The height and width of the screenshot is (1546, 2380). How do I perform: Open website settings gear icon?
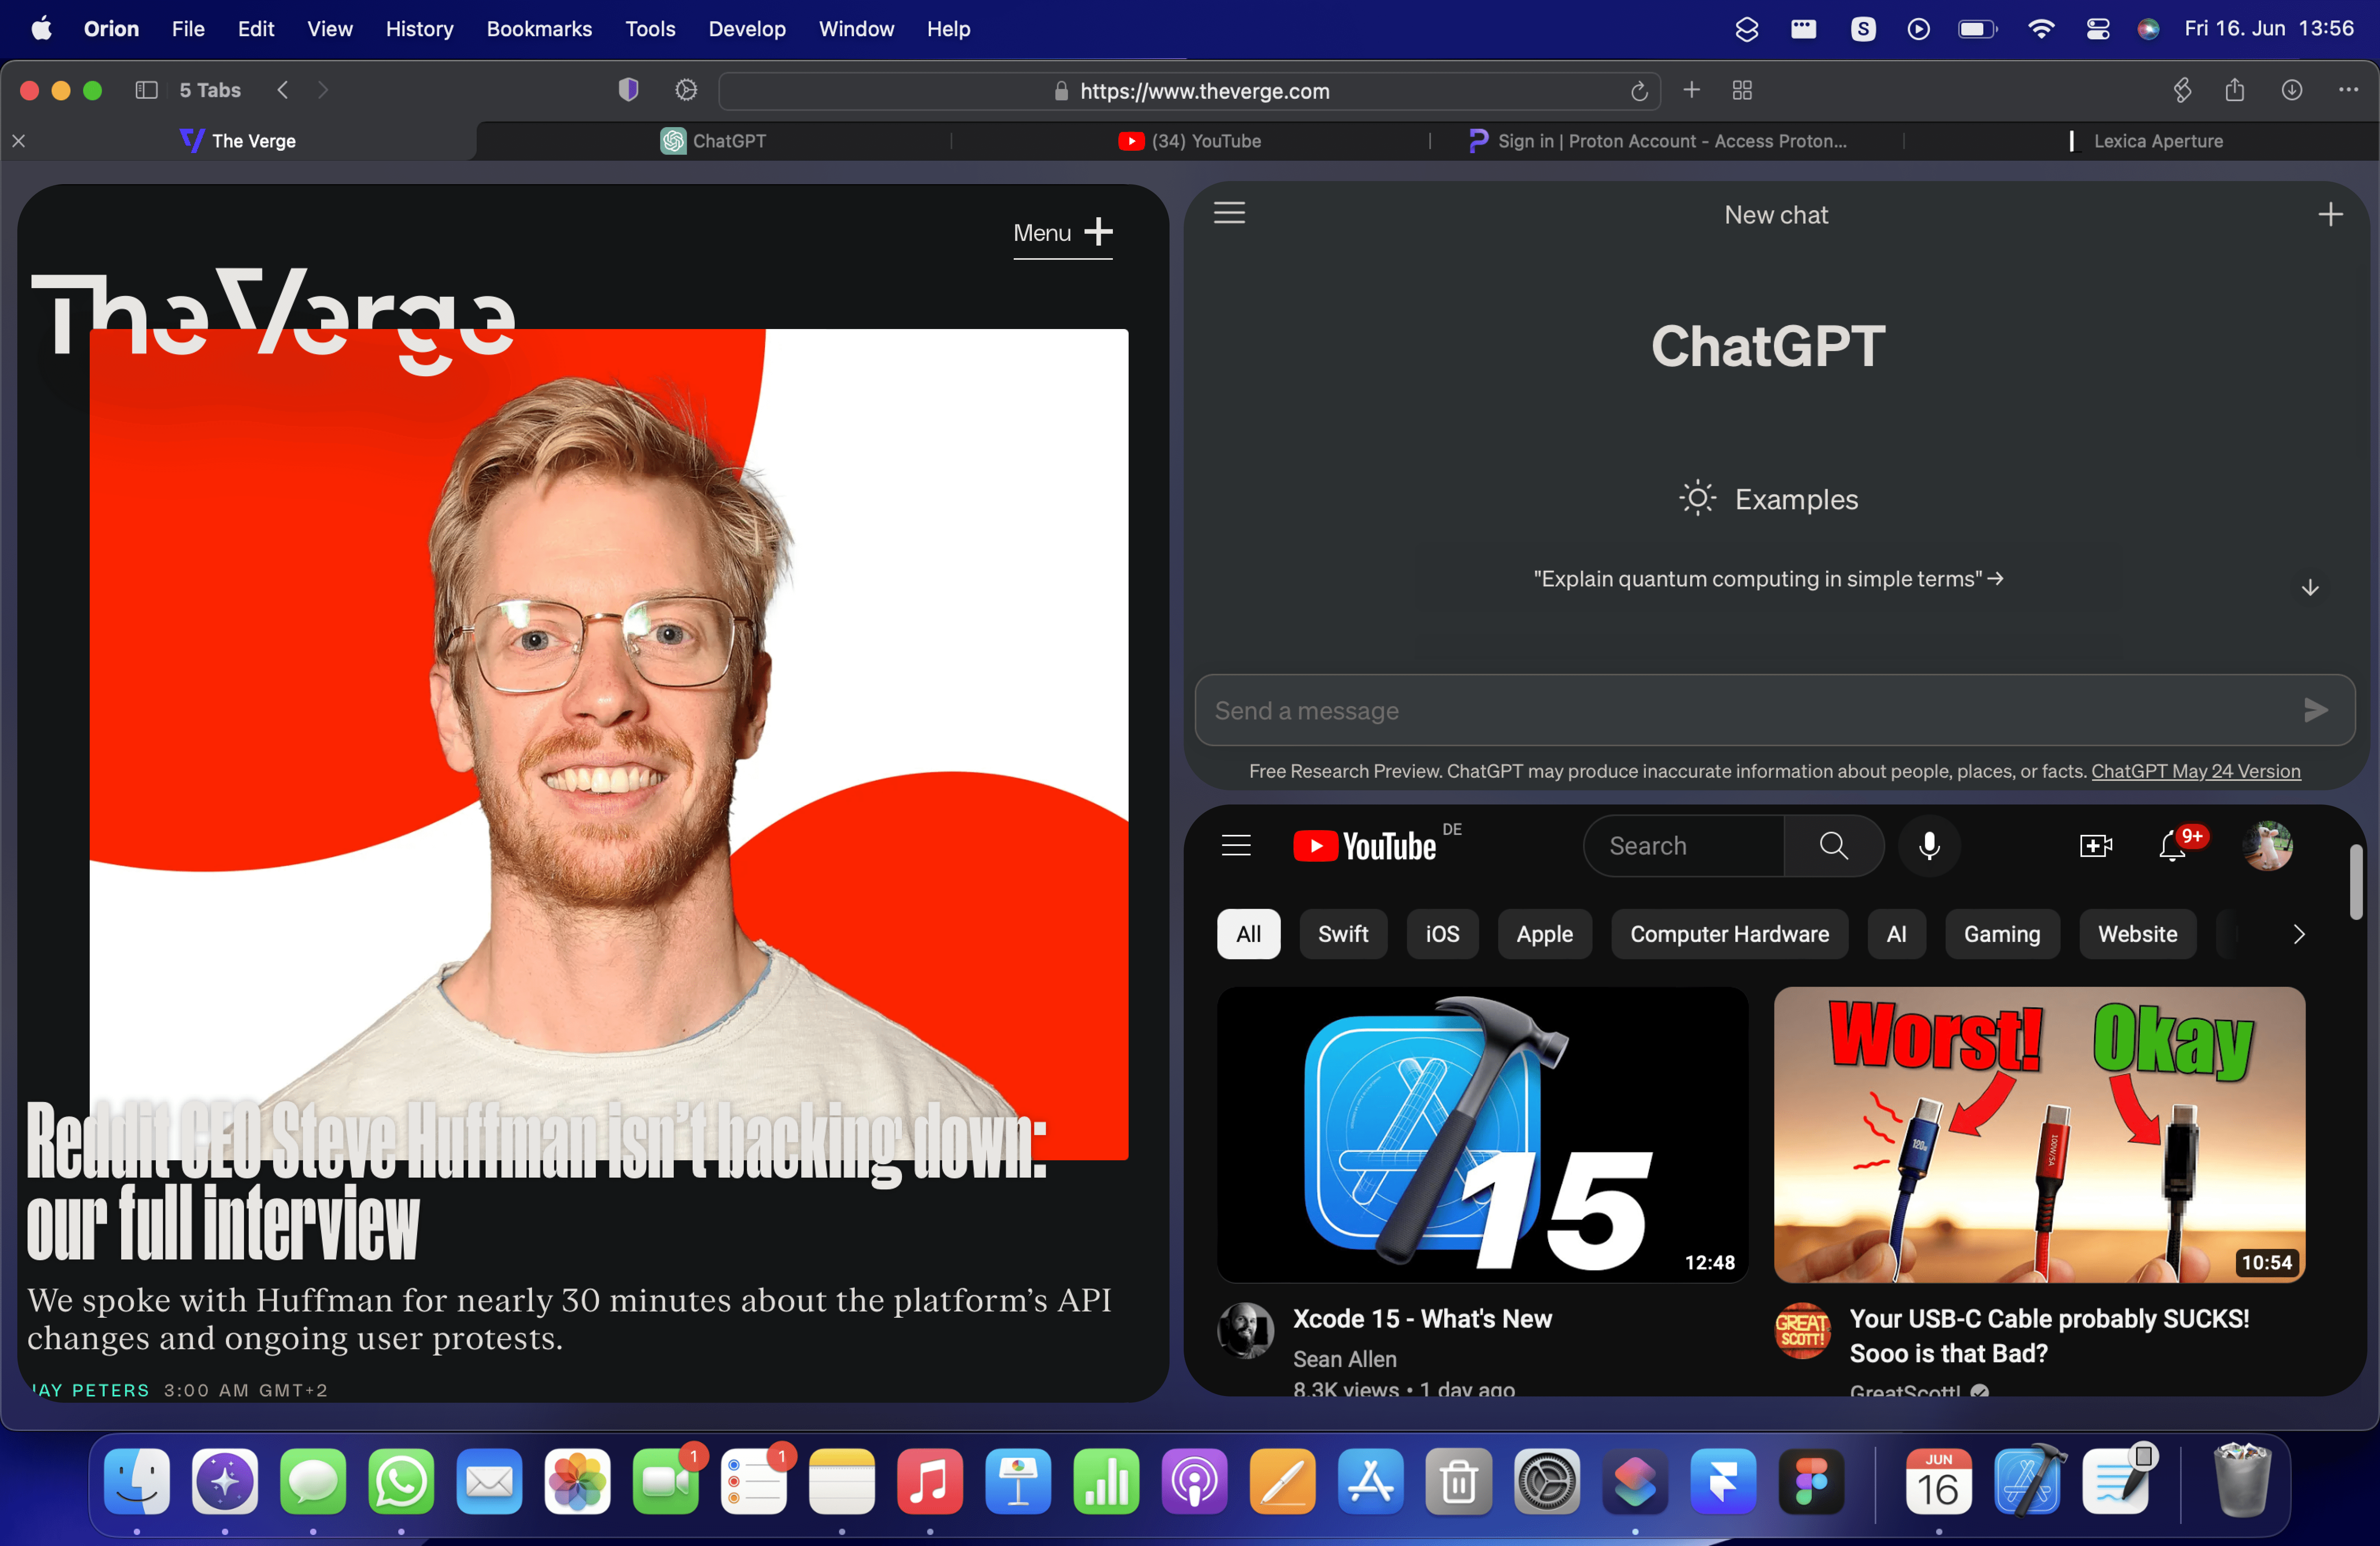coord(686,90)
